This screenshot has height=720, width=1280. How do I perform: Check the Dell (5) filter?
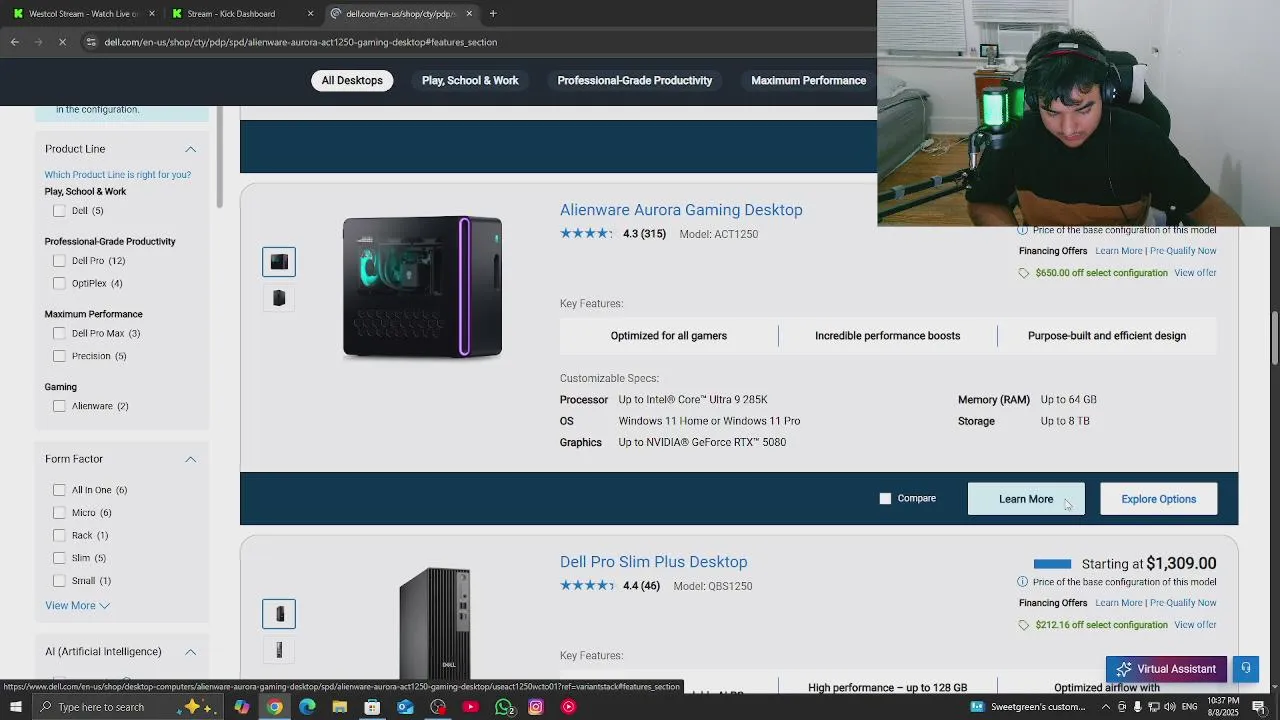[59, 211]
